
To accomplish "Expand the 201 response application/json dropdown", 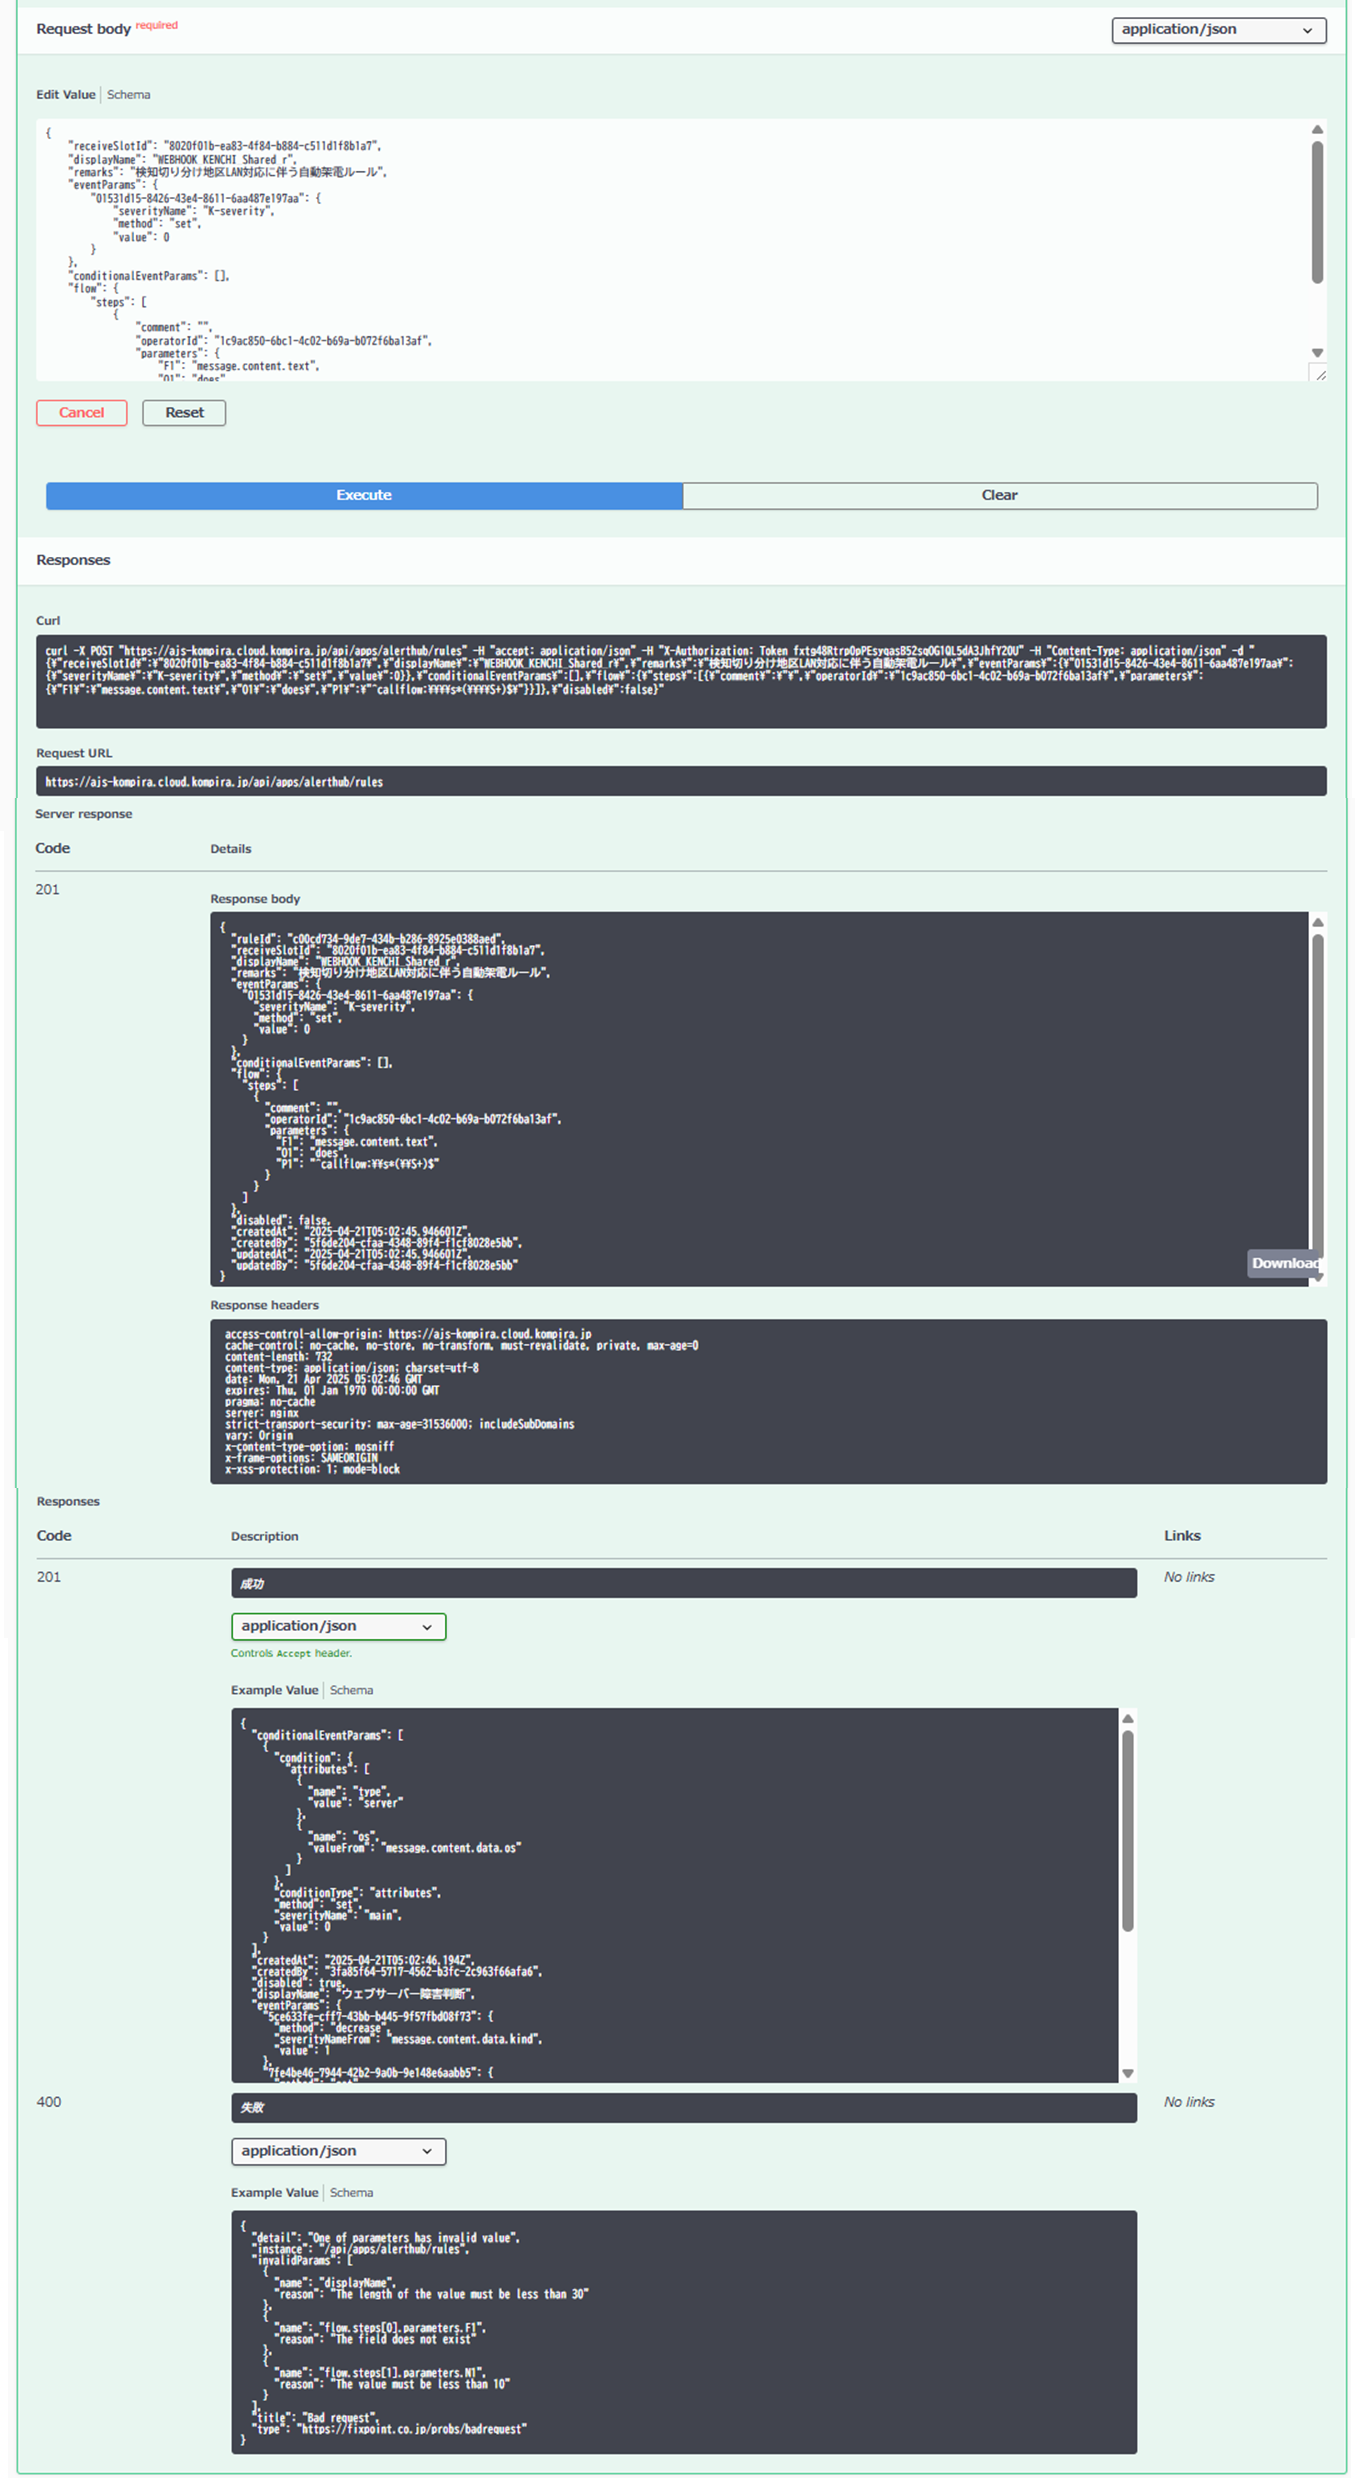I will pos(338,1626).
